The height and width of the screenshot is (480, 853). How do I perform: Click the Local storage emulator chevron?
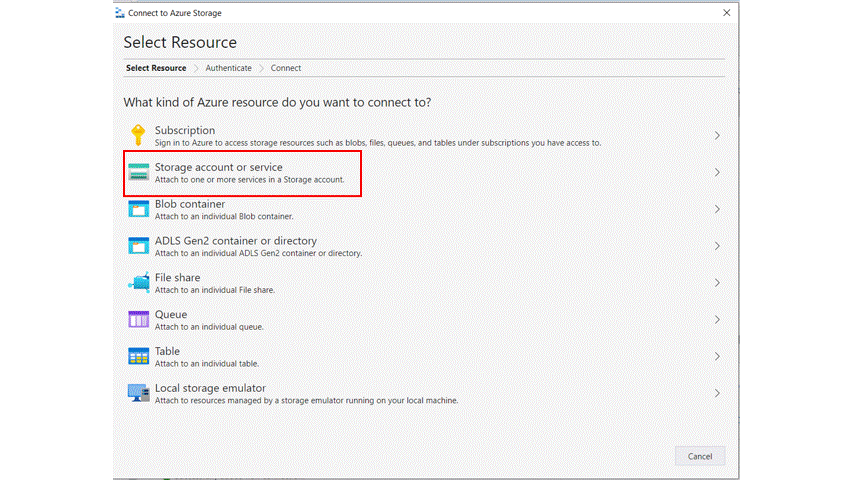pos(717,393)
